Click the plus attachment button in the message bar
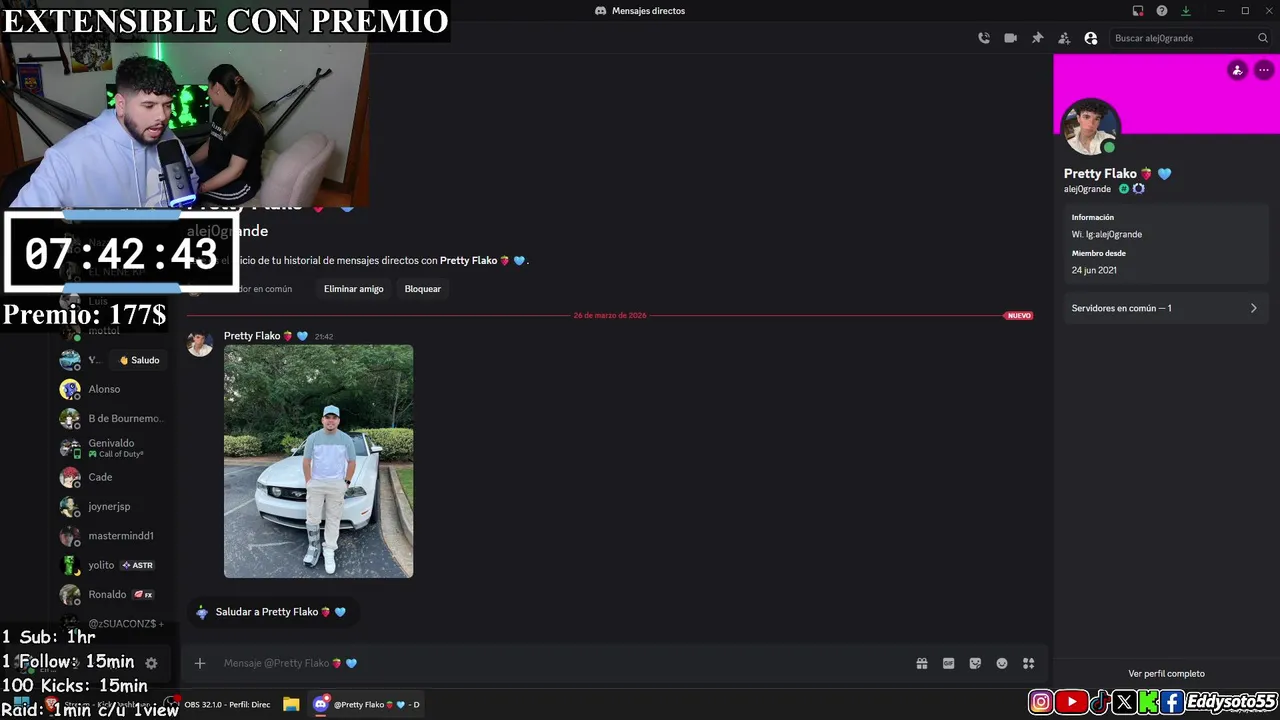The image size is (1280, 720). (200, 663)
